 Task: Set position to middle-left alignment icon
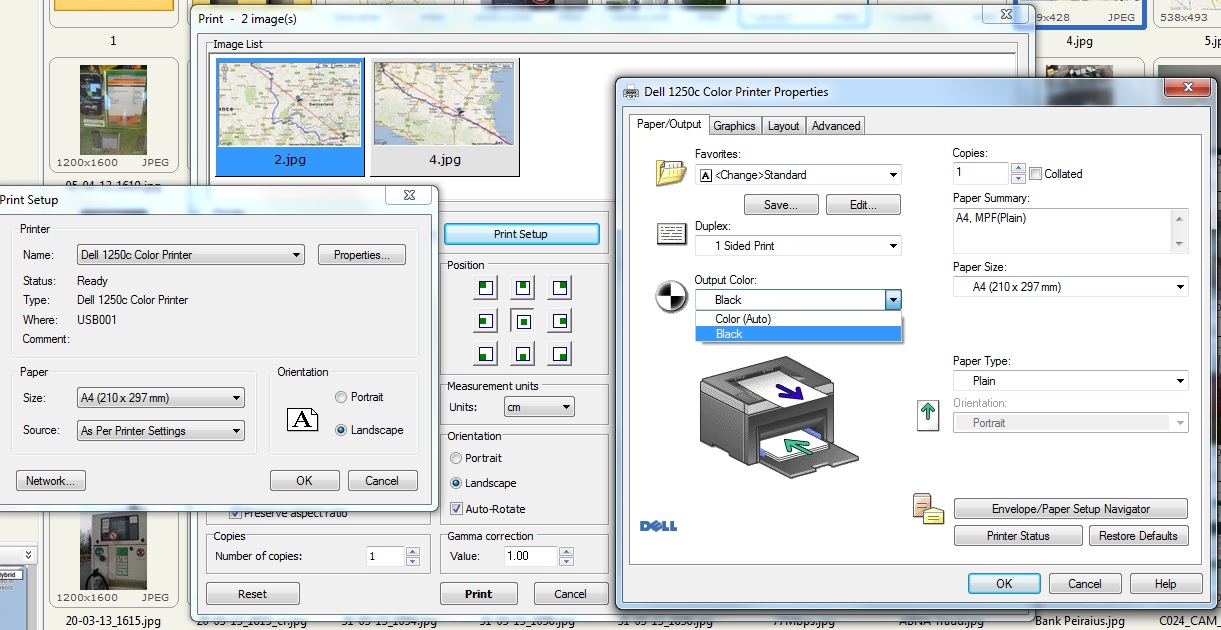point(486,321)
